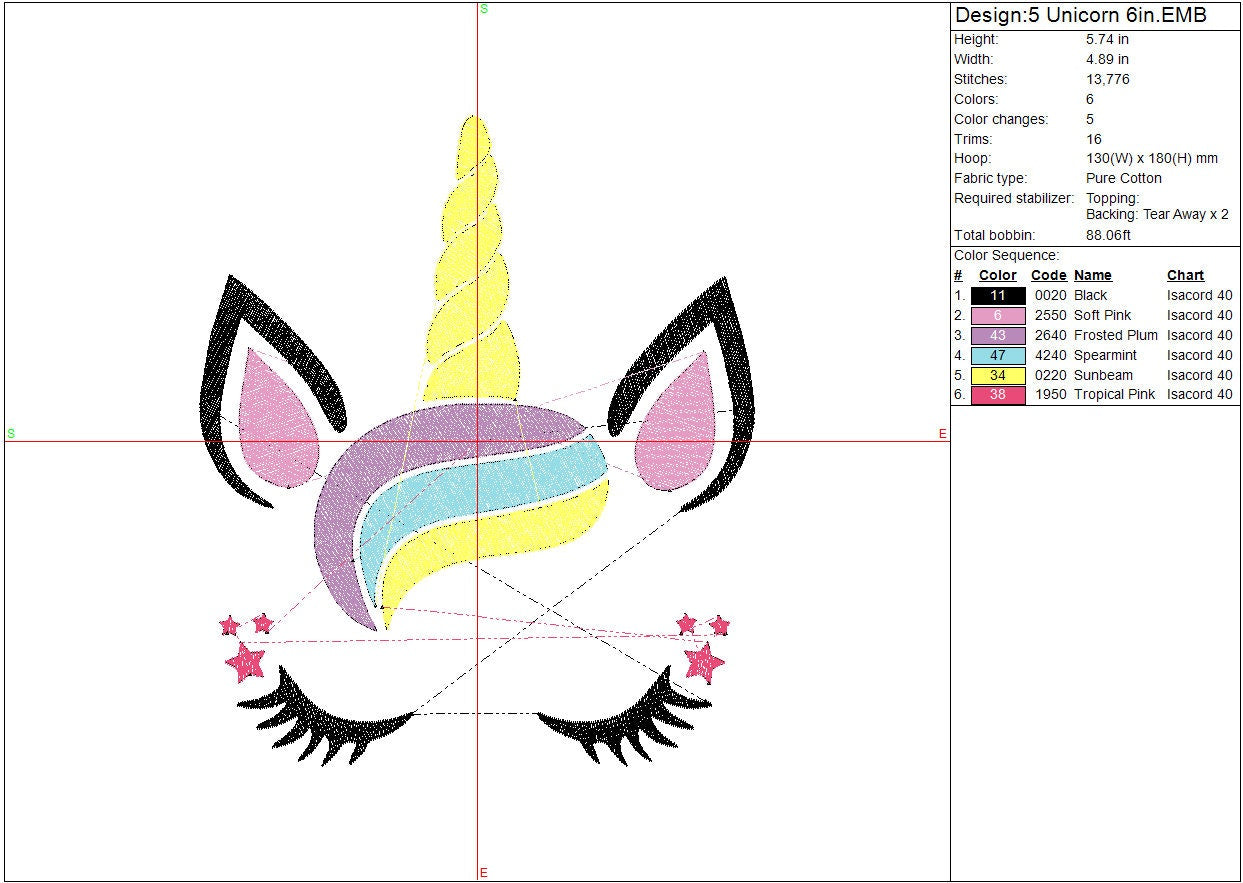
Task: Click the green S marker on left edge
Action: click(x=11, y=433)
